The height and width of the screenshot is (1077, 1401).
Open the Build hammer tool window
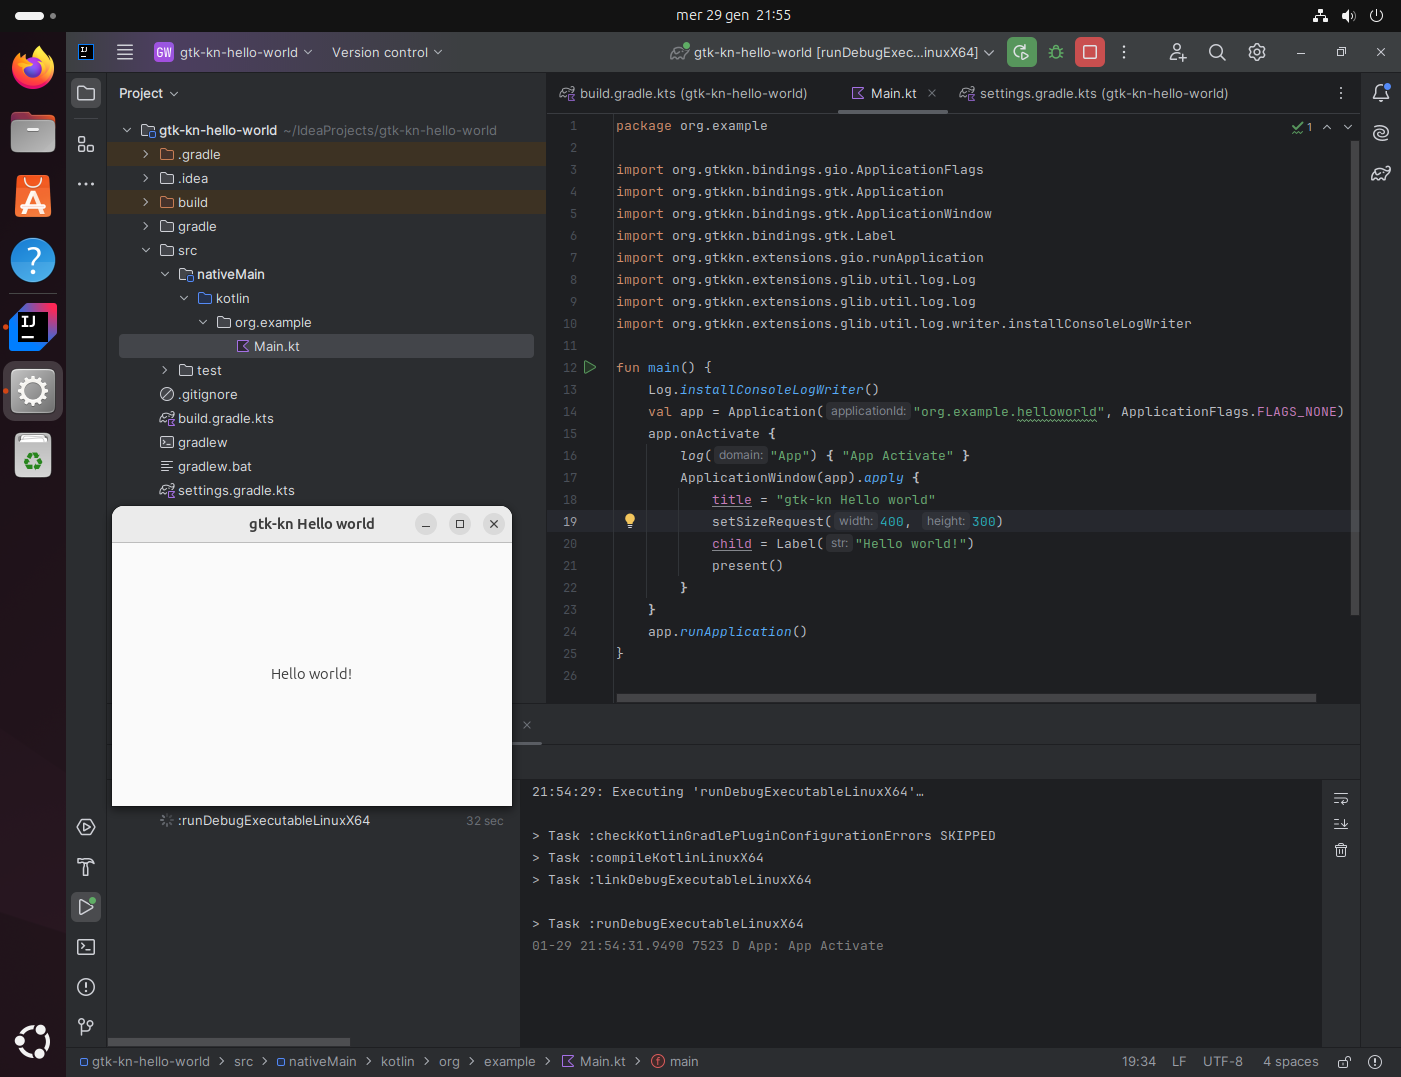(x=86, y=867)
